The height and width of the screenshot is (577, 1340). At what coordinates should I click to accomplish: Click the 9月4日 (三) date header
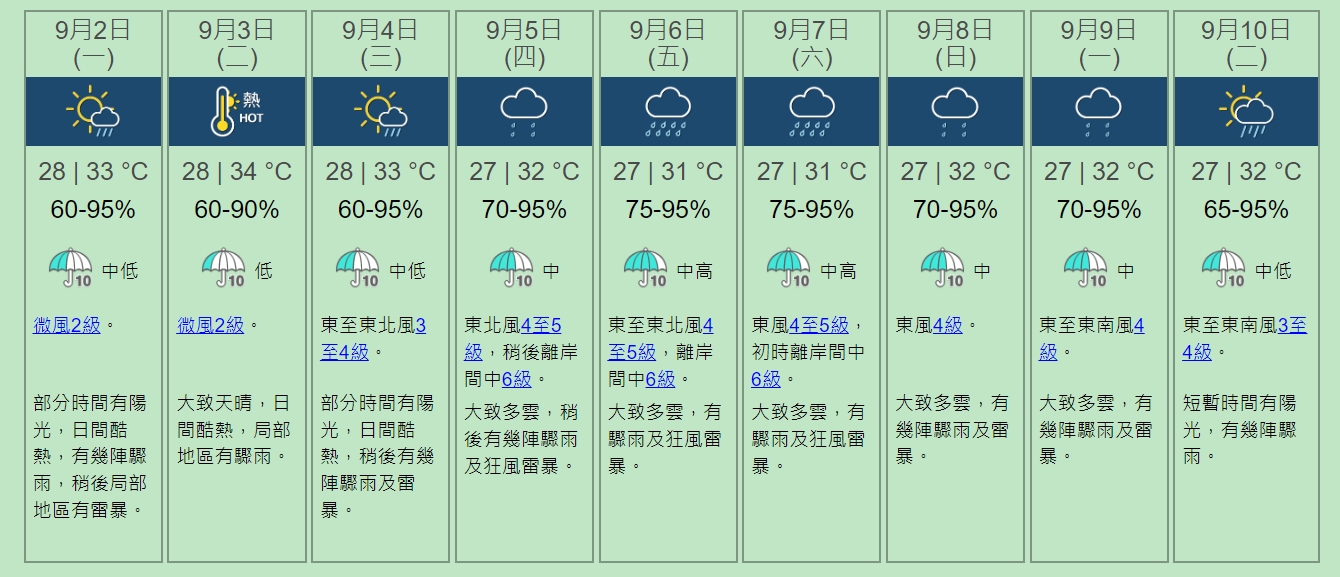[x=380, y=44]
